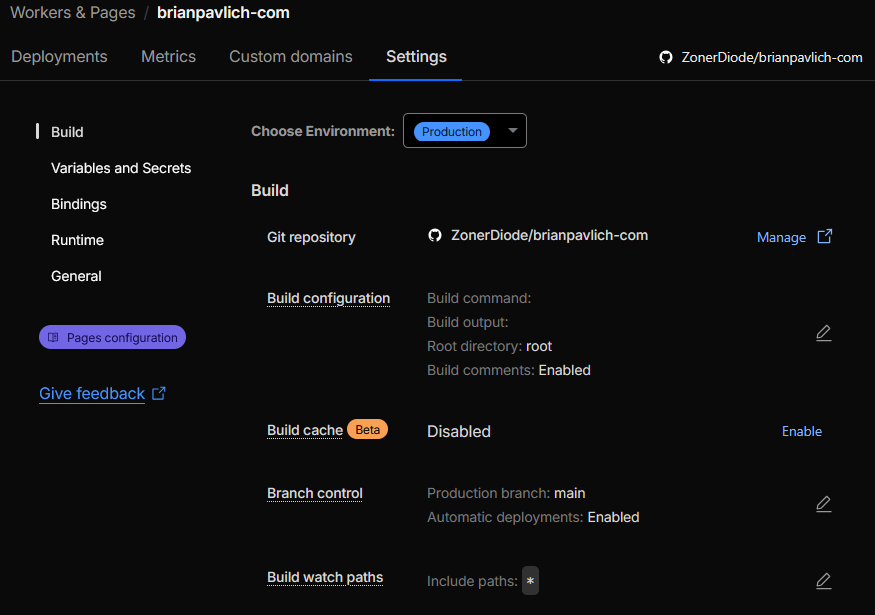875x615 pixels.
Task: Open the General settings section
Action: (75, 276)
